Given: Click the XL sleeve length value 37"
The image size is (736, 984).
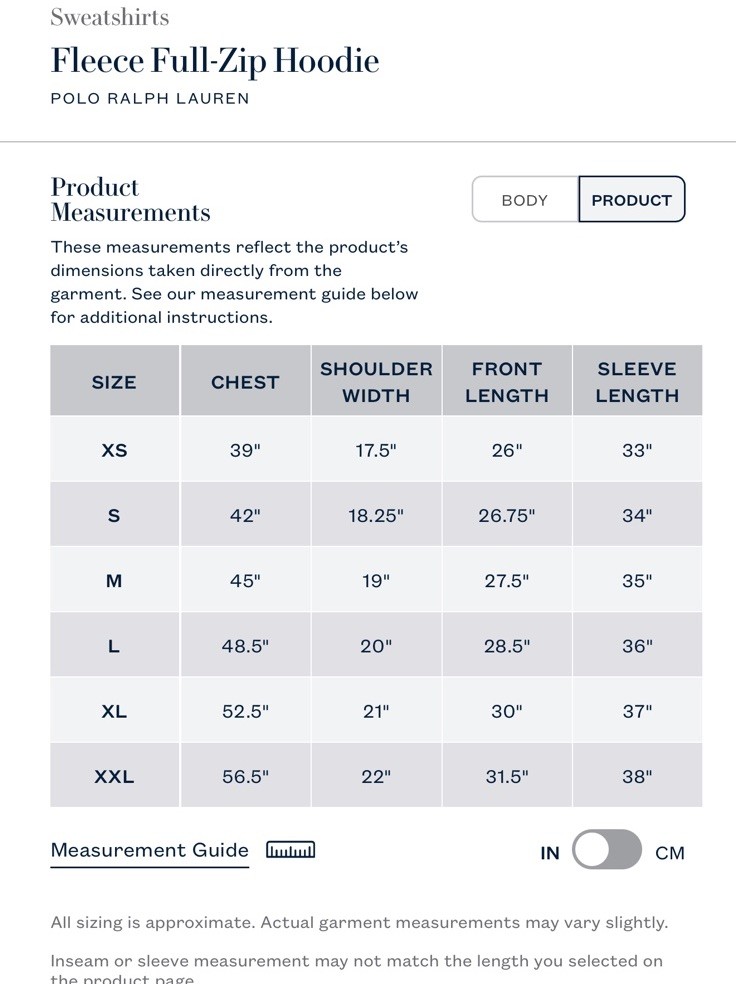Looking at the screenshot, I should 637,712.
